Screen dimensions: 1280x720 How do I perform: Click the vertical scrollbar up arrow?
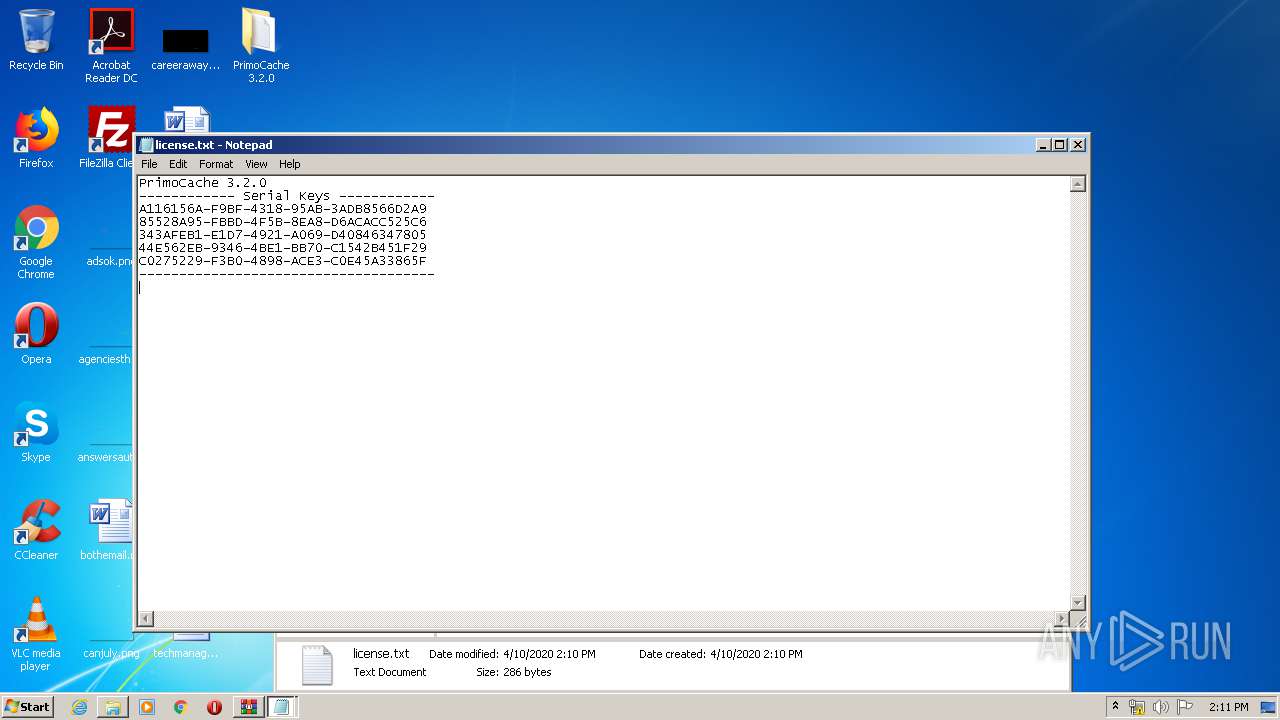tap(1078, 184)
